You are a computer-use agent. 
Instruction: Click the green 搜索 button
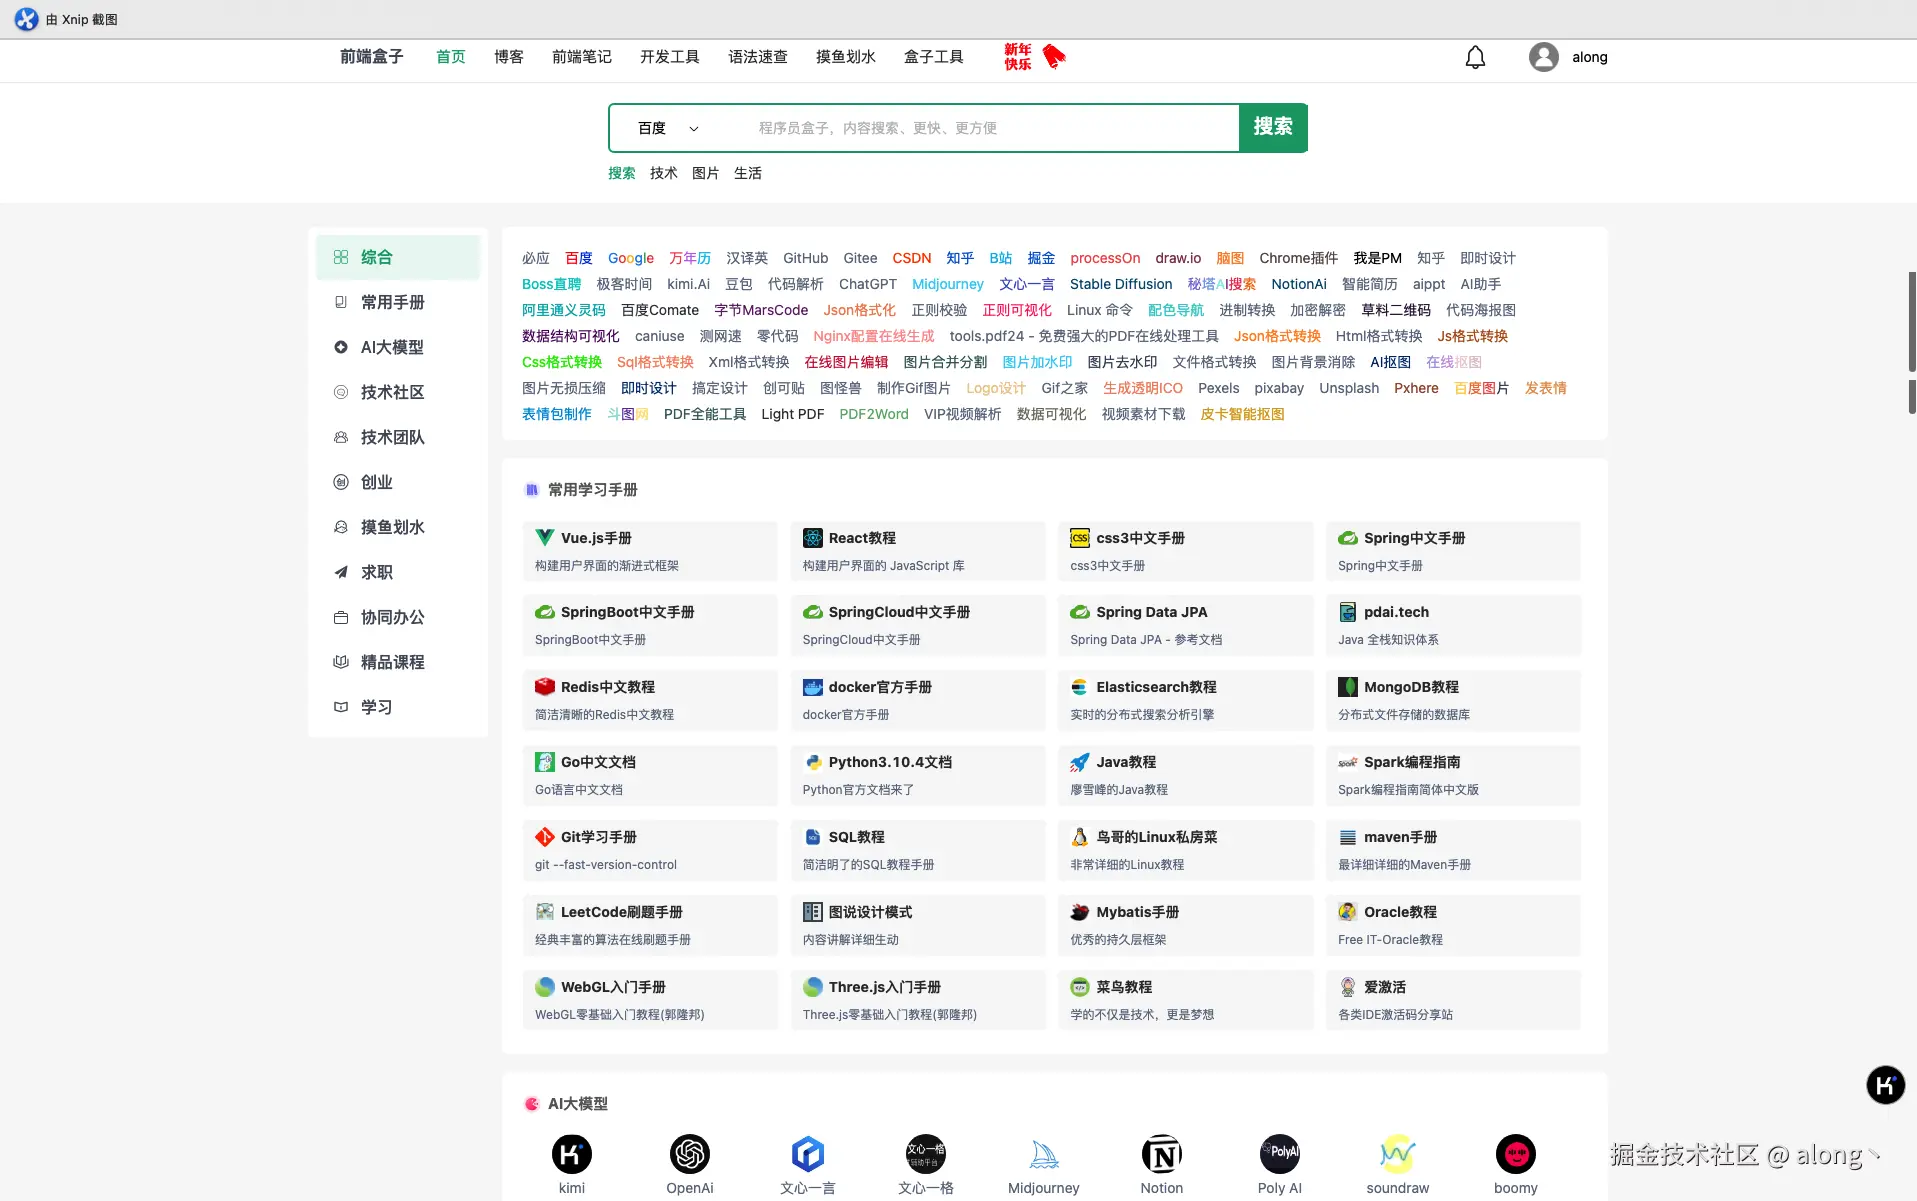pyautogui.click(x=1273, y=127)
